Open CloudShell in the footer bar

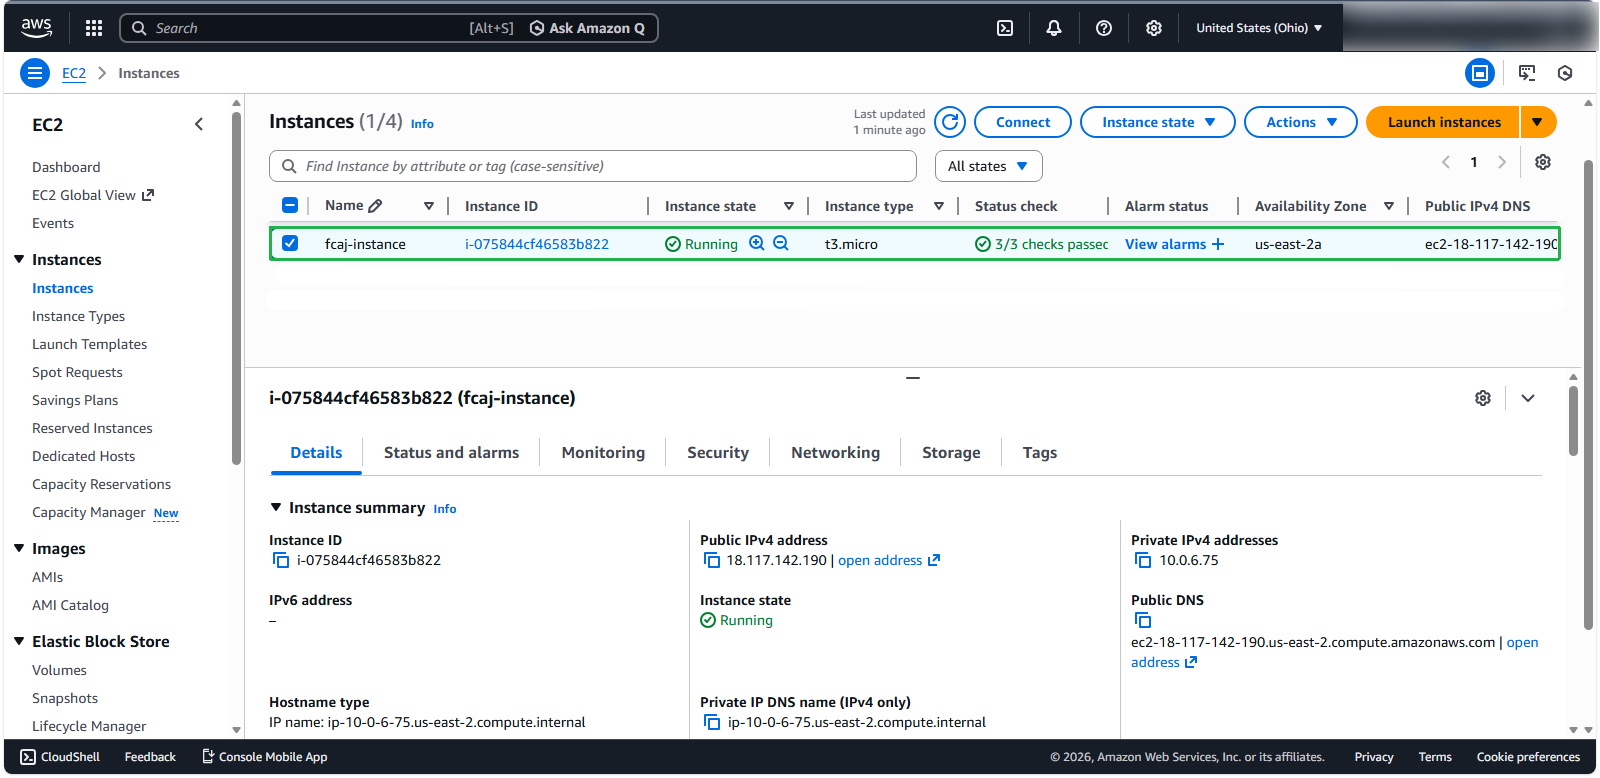pos(60,757)
